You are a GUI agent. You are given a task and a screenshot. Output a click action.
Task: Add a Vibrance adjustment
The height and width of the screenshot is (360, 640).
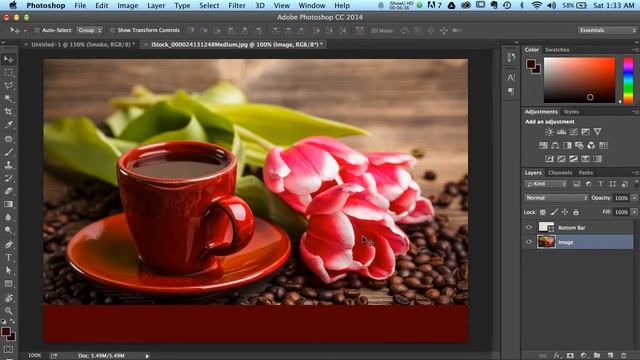pos(598,132)
